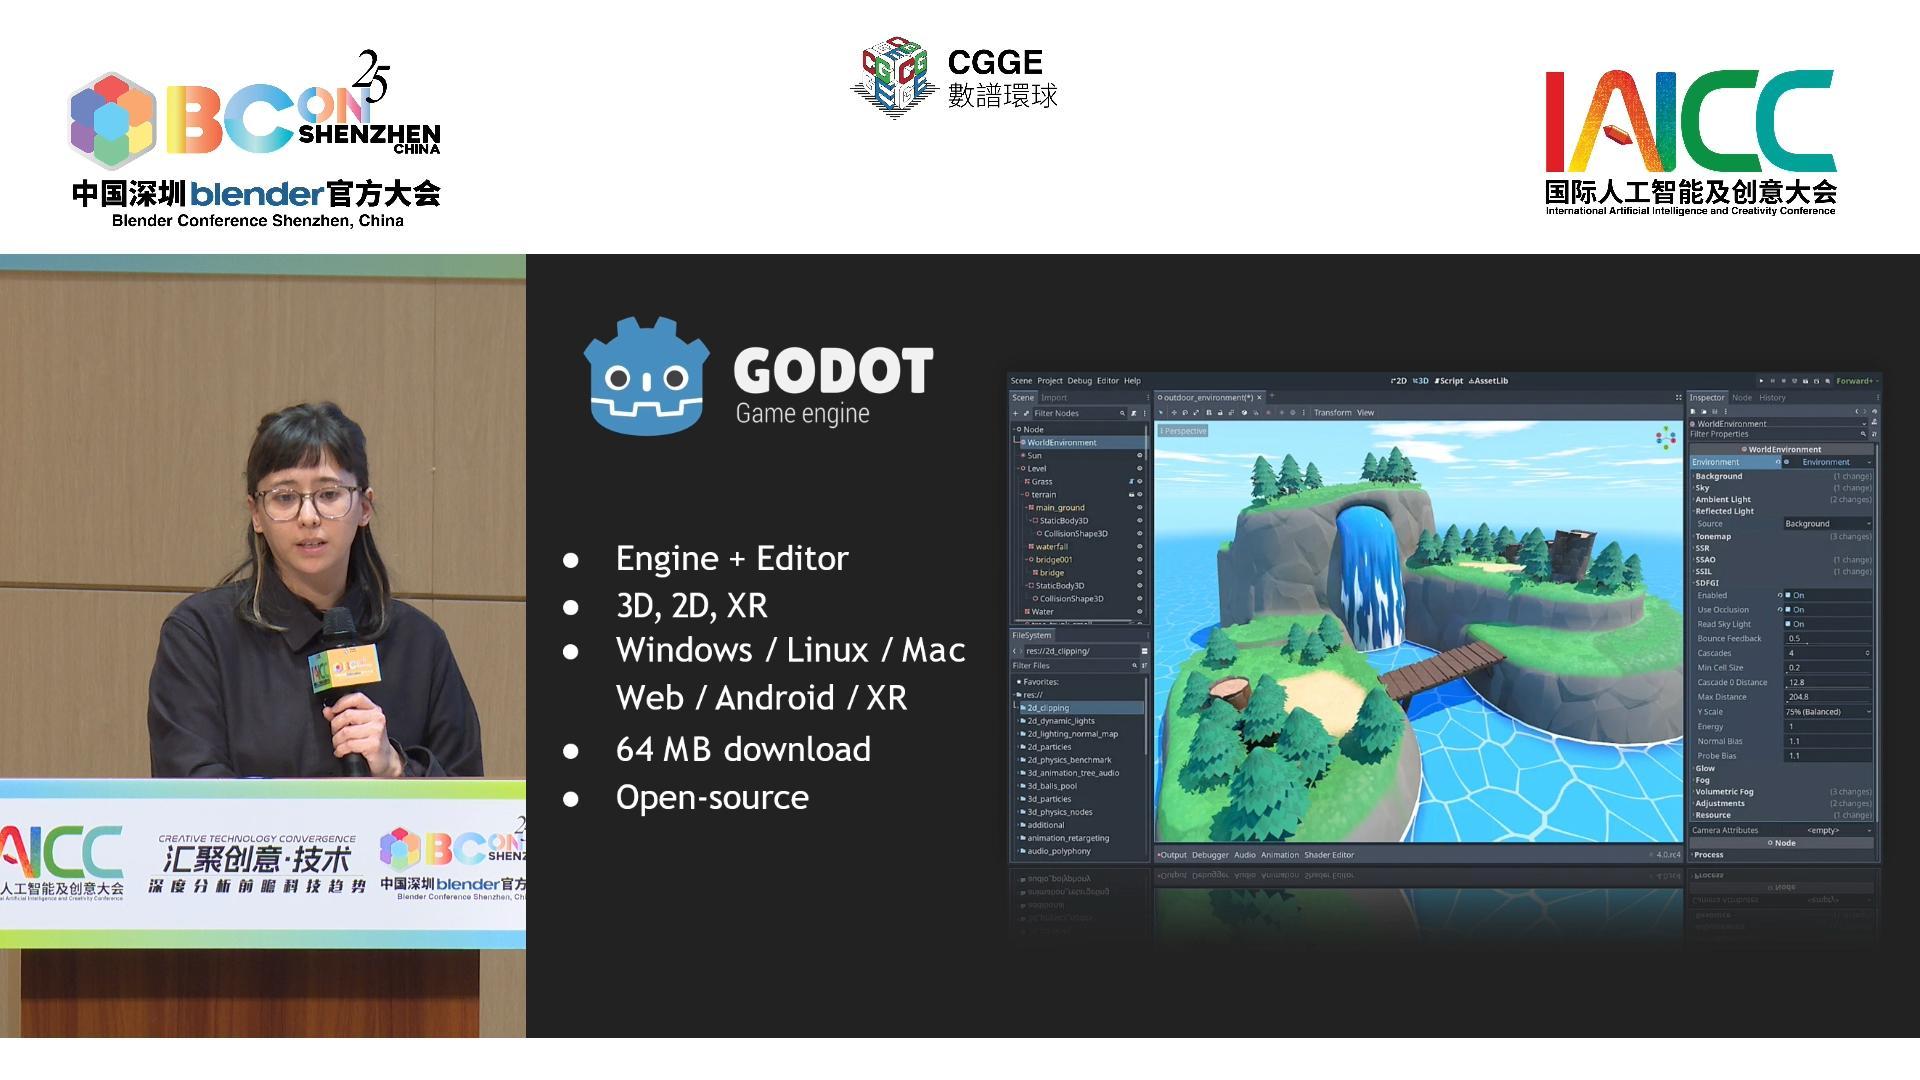Viewport: 1920px width, 1080px height.
Task: Toggle visibility of the Level node
Action: click(x=1139, y=468)
